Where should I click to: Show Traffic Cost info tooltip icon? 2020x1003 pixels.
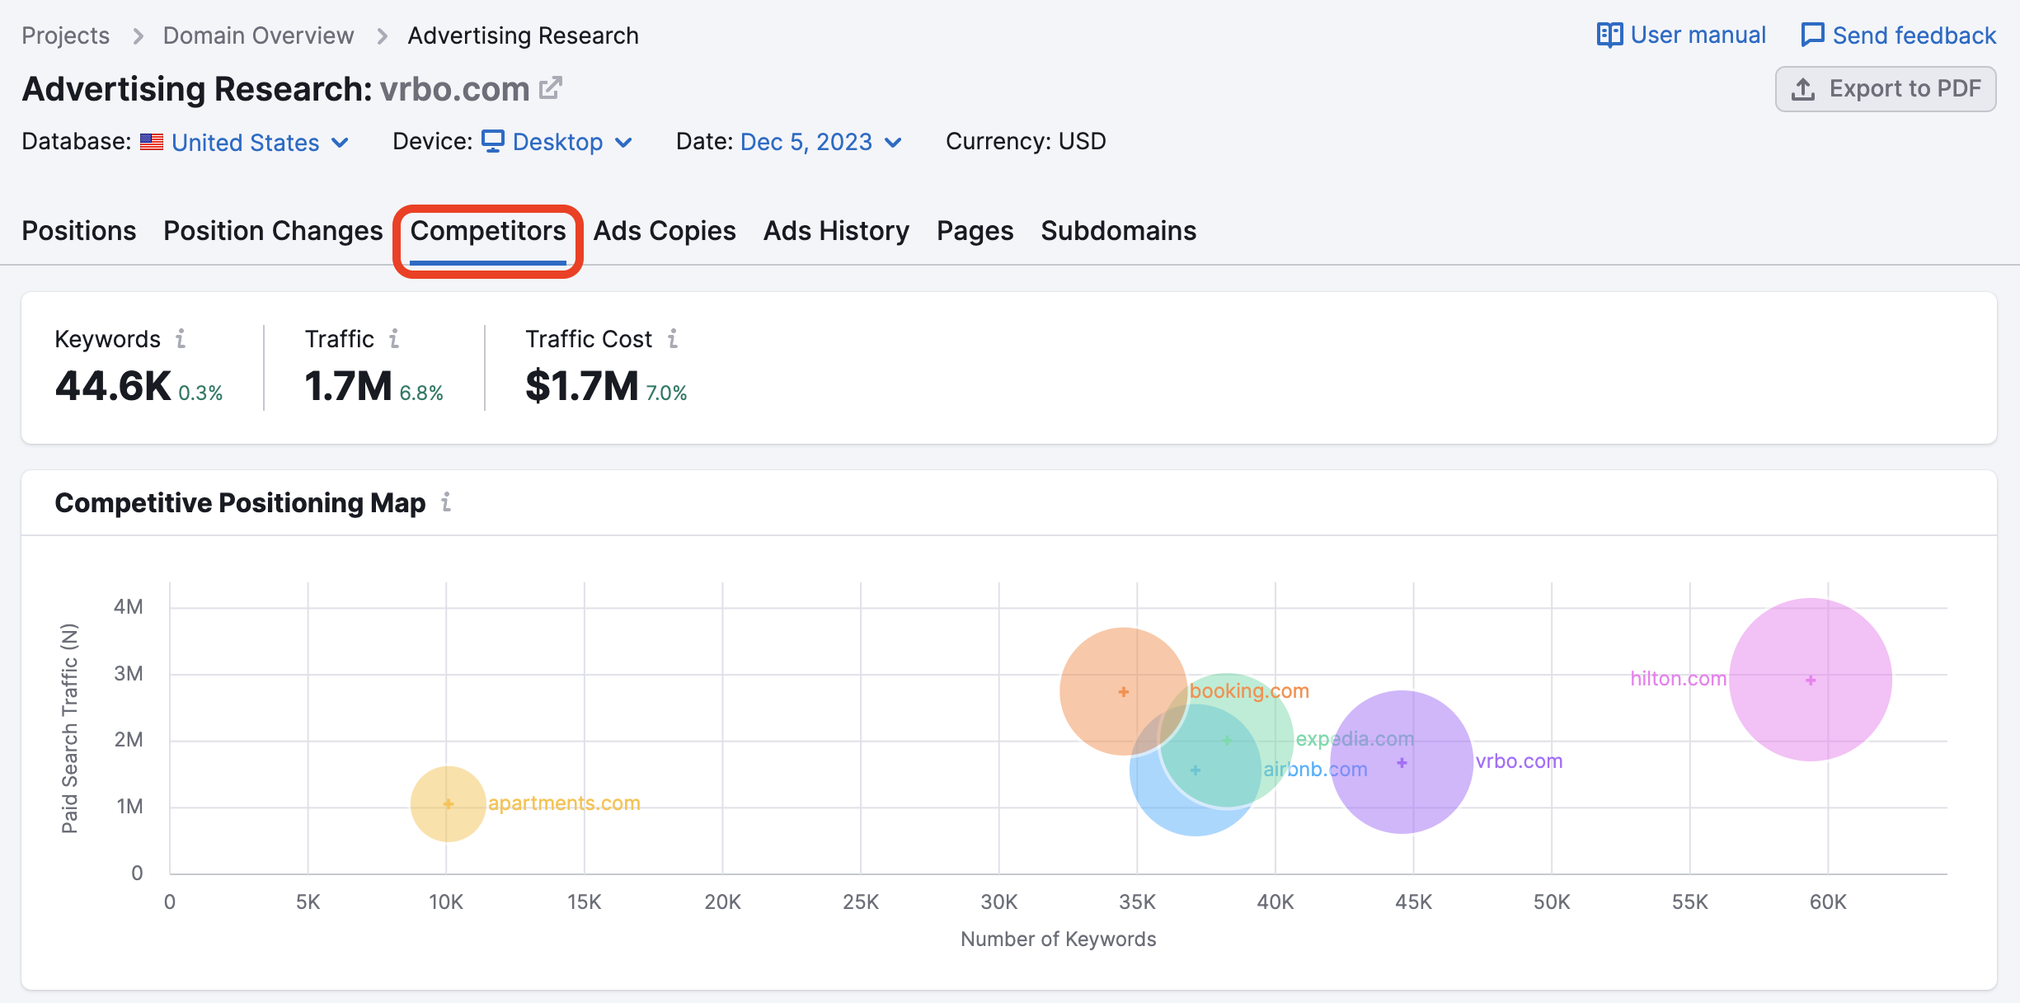[x=673, y=339]
